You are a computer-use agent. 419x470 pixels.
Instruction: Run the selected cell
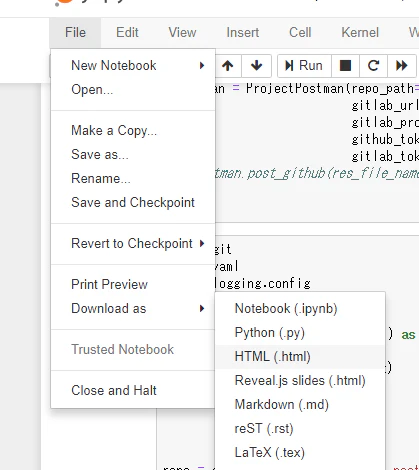tap(304, 66)
